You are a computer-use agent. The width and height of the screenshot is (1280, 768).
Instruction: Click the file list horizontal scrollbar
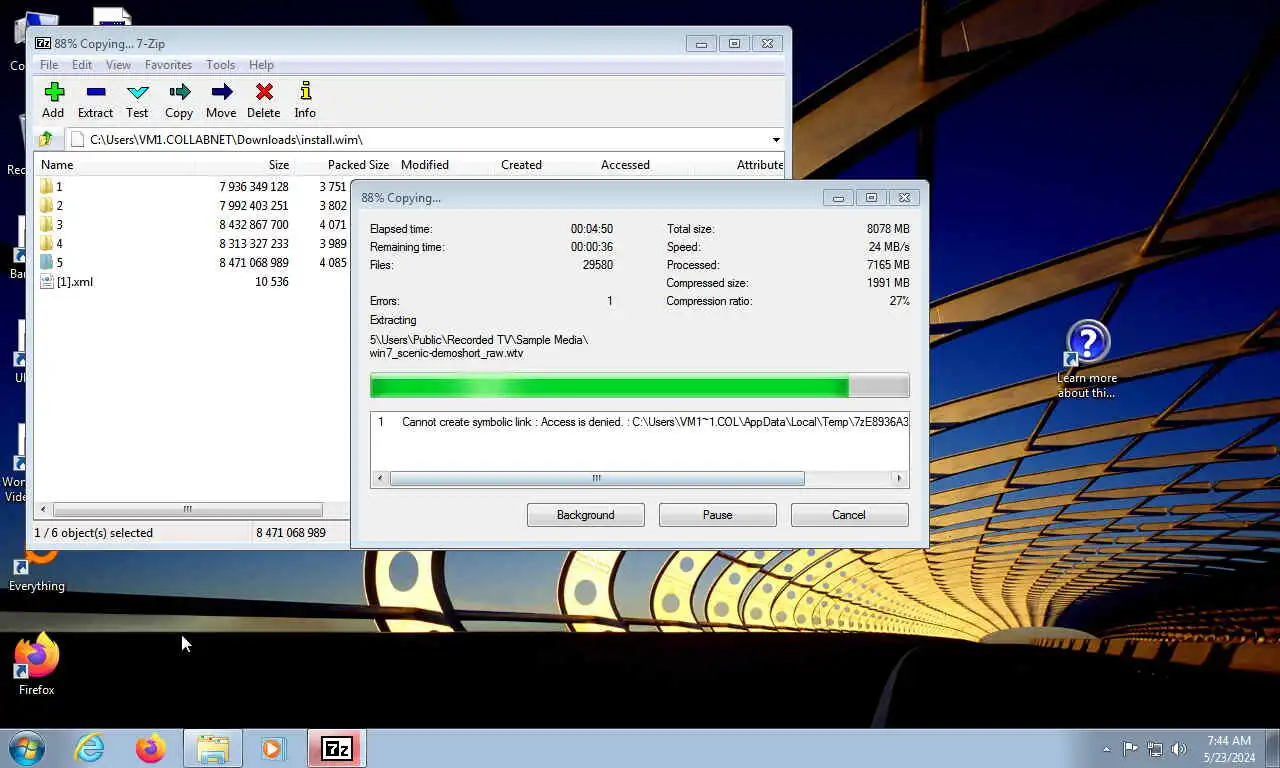(187, 510)
